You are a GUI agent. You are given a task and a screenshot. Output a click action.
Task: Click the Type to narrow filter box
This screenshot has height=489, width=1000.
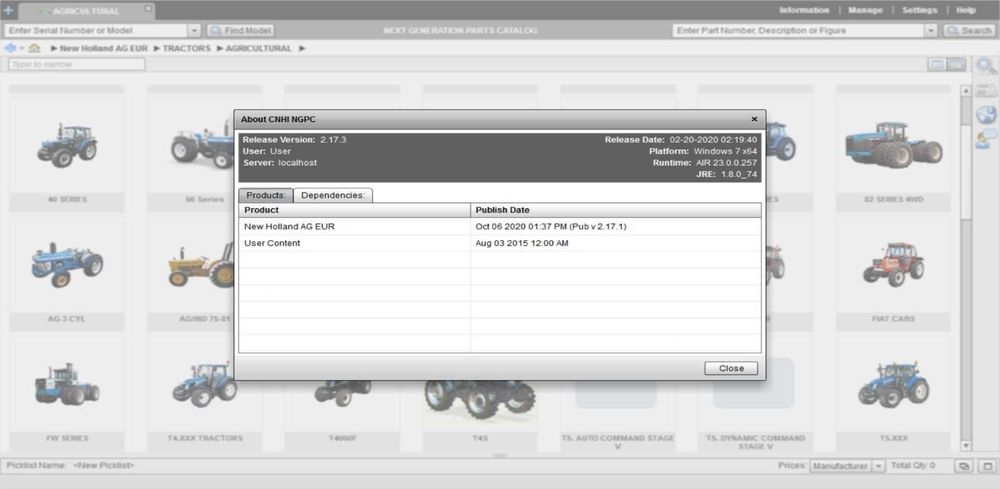pyautogui.click(x=77, y=64)
